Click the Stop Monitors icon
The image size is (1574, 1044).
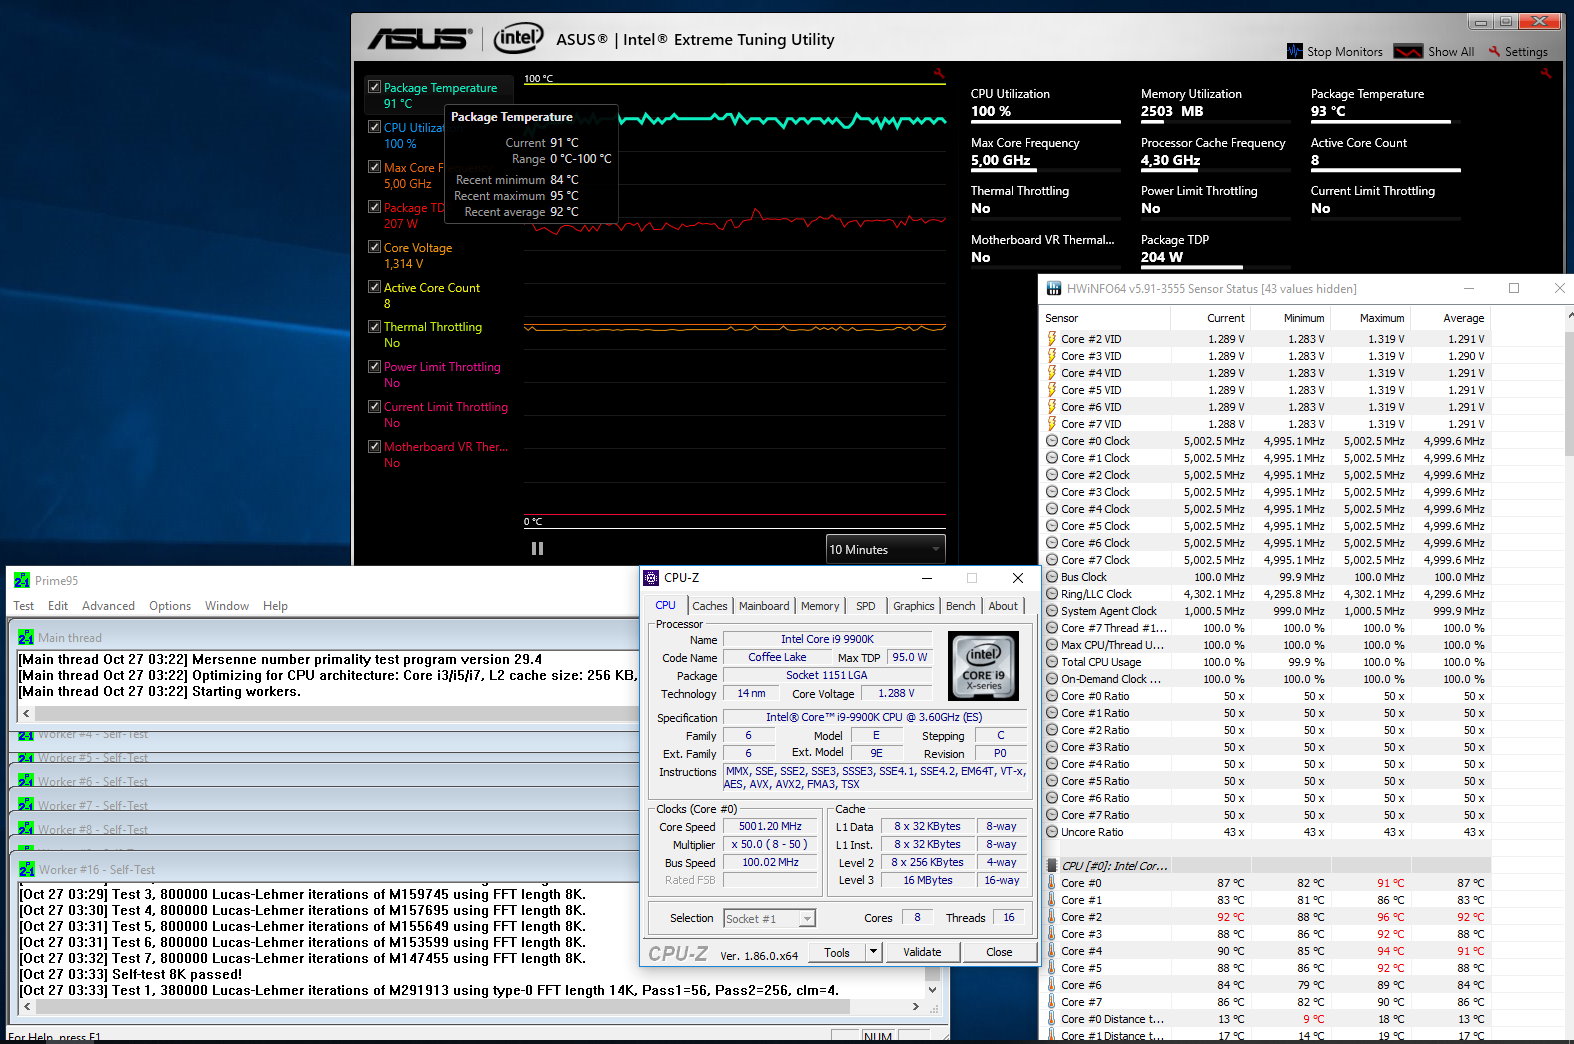[1295, 51]
